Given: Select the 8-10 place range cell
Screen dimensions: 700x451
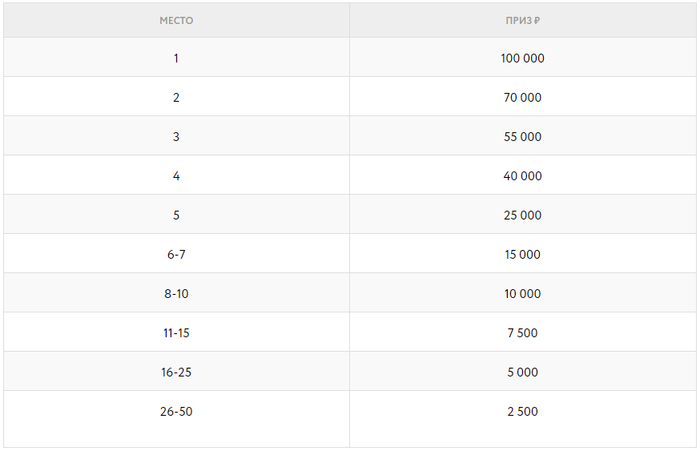Looking at the screenshot, I should tap(176, 294).
